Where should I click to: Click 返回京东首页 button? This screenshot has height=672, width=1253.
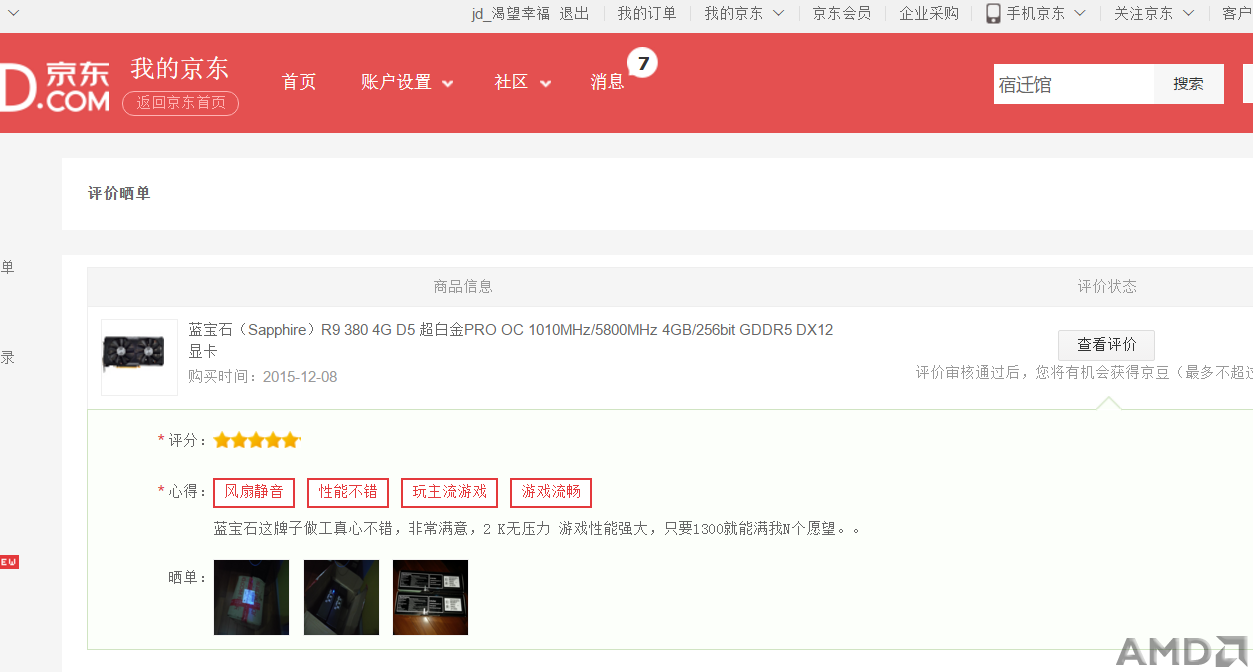(x=181, y=103)
